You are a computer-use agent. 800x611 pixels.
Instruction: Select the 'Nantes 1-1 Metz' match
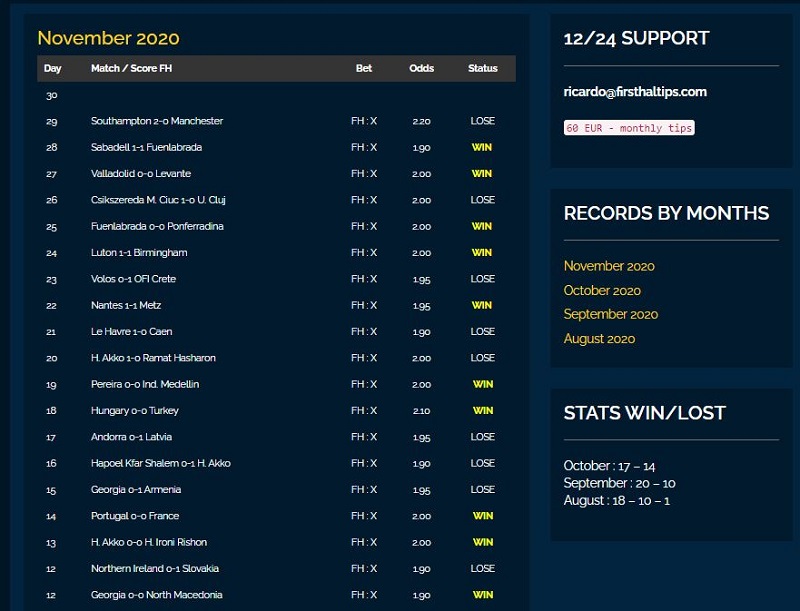pyautogui.click(x=126, y=306)
